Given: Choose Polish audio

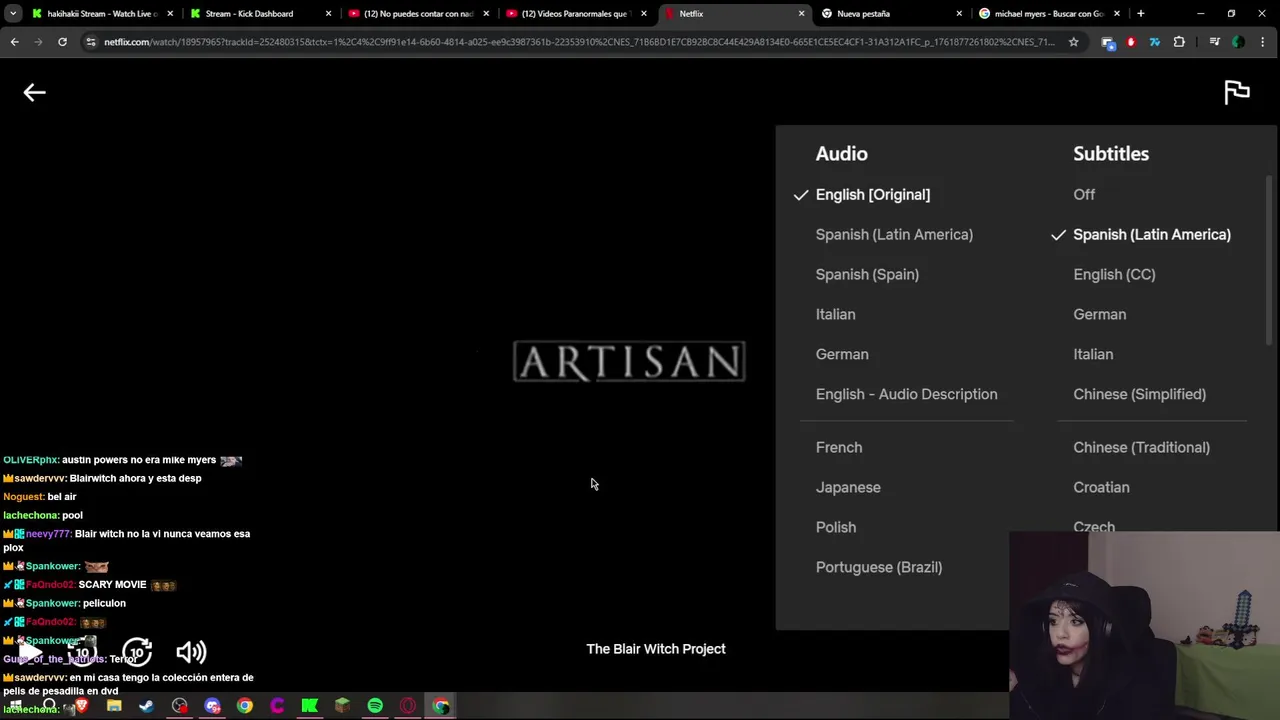Looking at the screenshot, I should [x=836, y=528].
